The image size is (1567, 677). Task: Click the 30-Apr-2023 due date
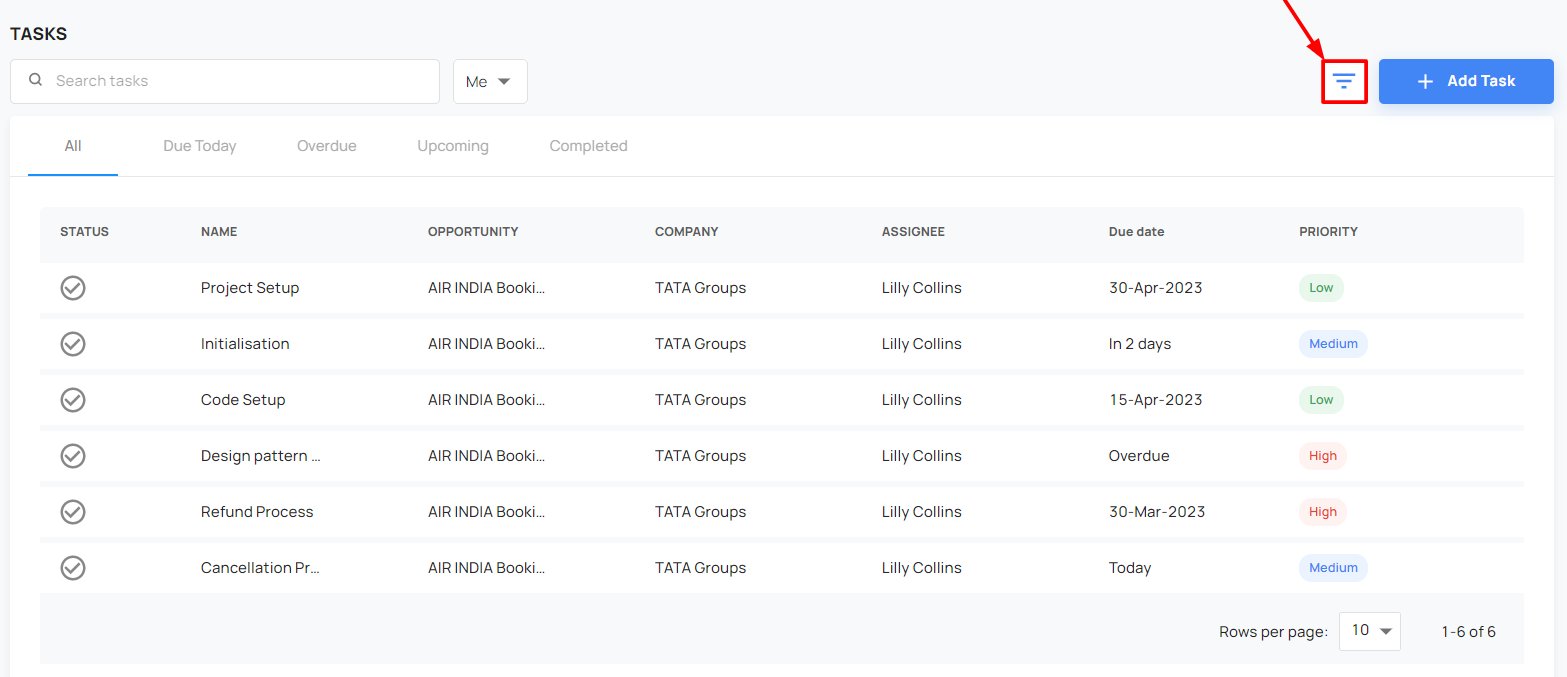pyautogui.click(x=1156, y=288)
